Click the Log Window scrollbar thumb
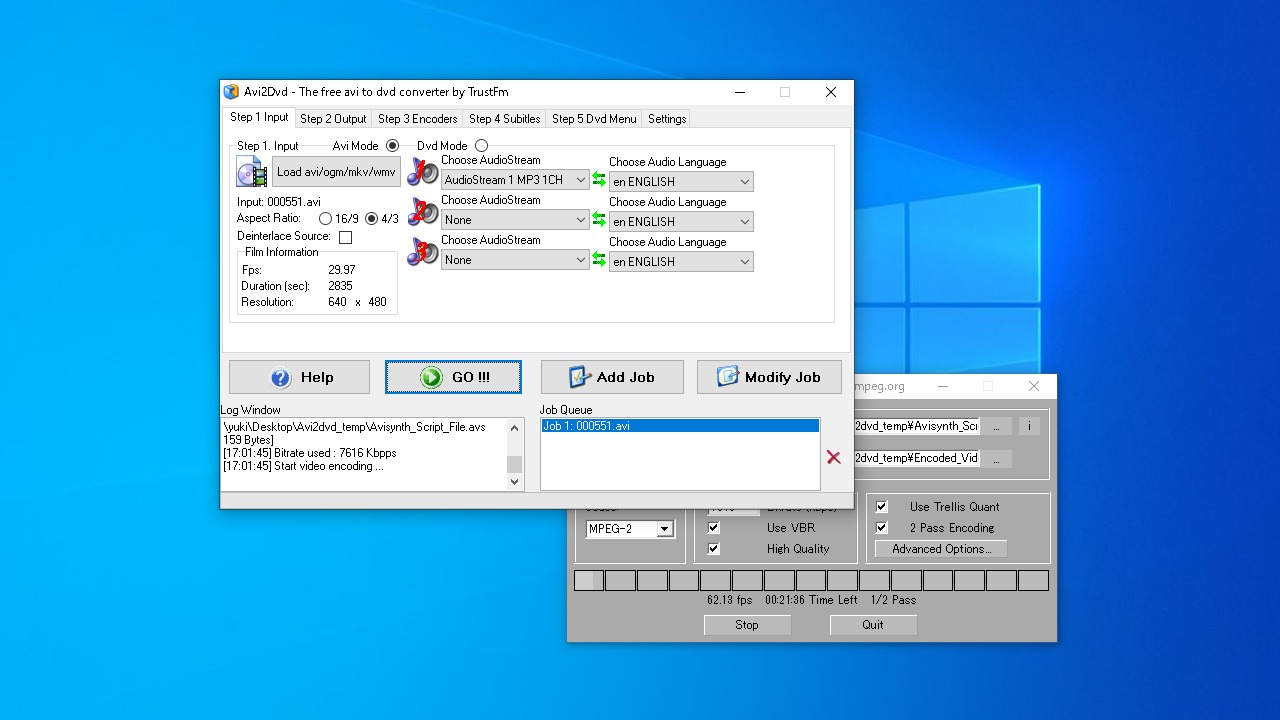Viewport: 1280px width, 720px height. [x=515, y=464]
